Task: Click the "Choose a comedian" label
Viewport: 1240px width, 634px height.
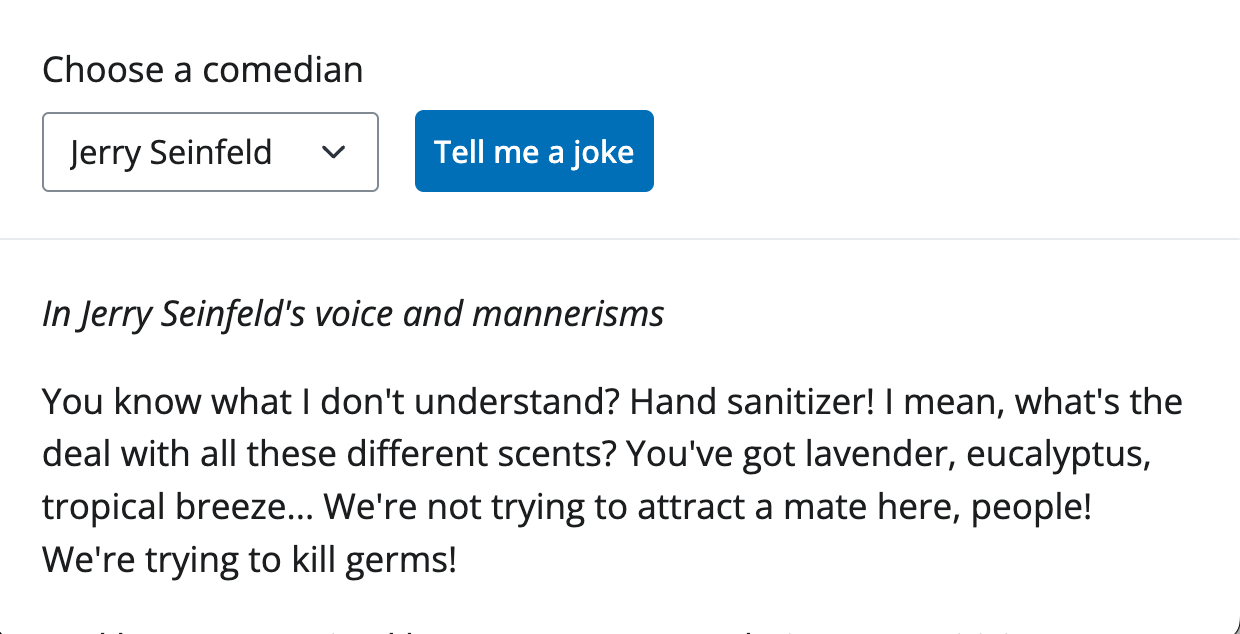Action: [202, 70]
